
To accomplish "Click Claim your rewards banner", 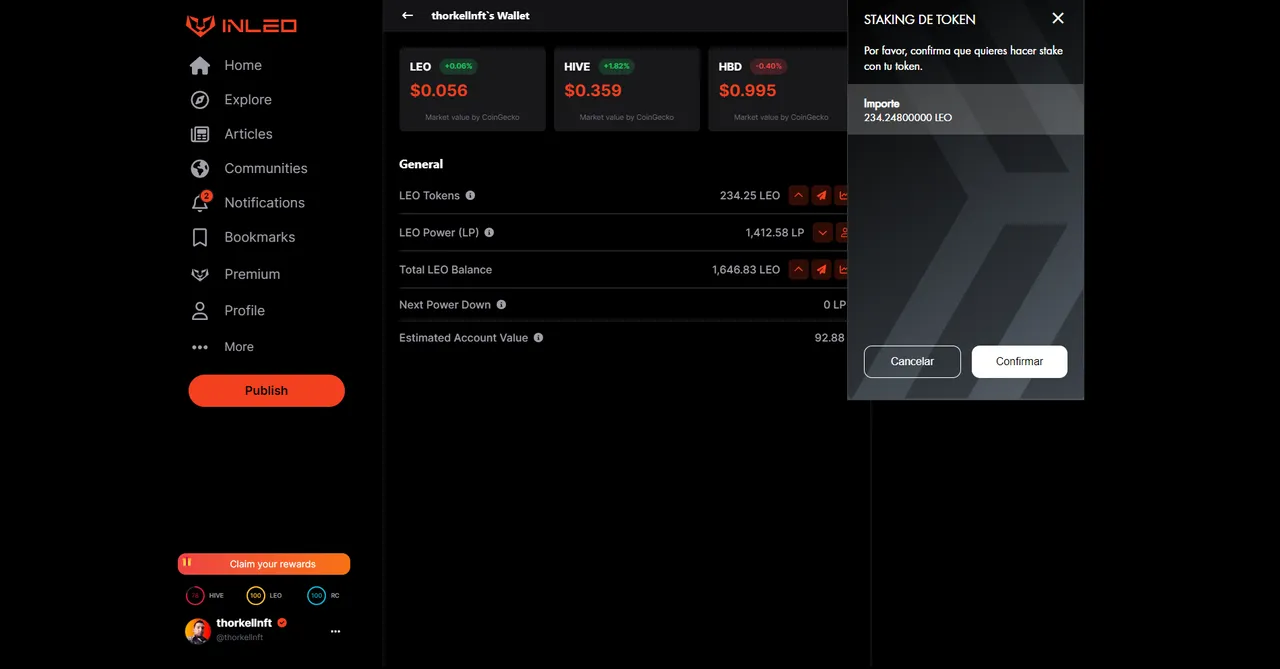I will 264,564.
